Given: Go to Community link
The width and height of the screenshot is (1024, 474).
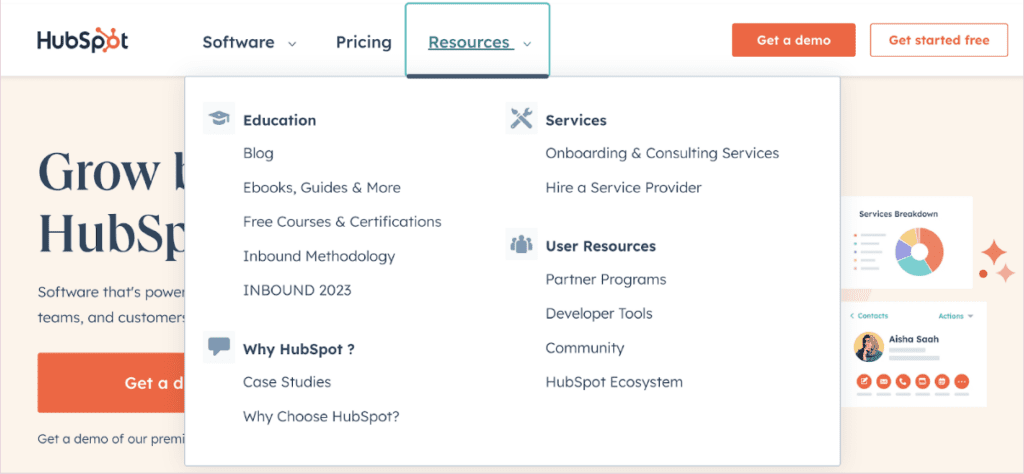Looking at the screenshot, I should [x=585, y=348].
